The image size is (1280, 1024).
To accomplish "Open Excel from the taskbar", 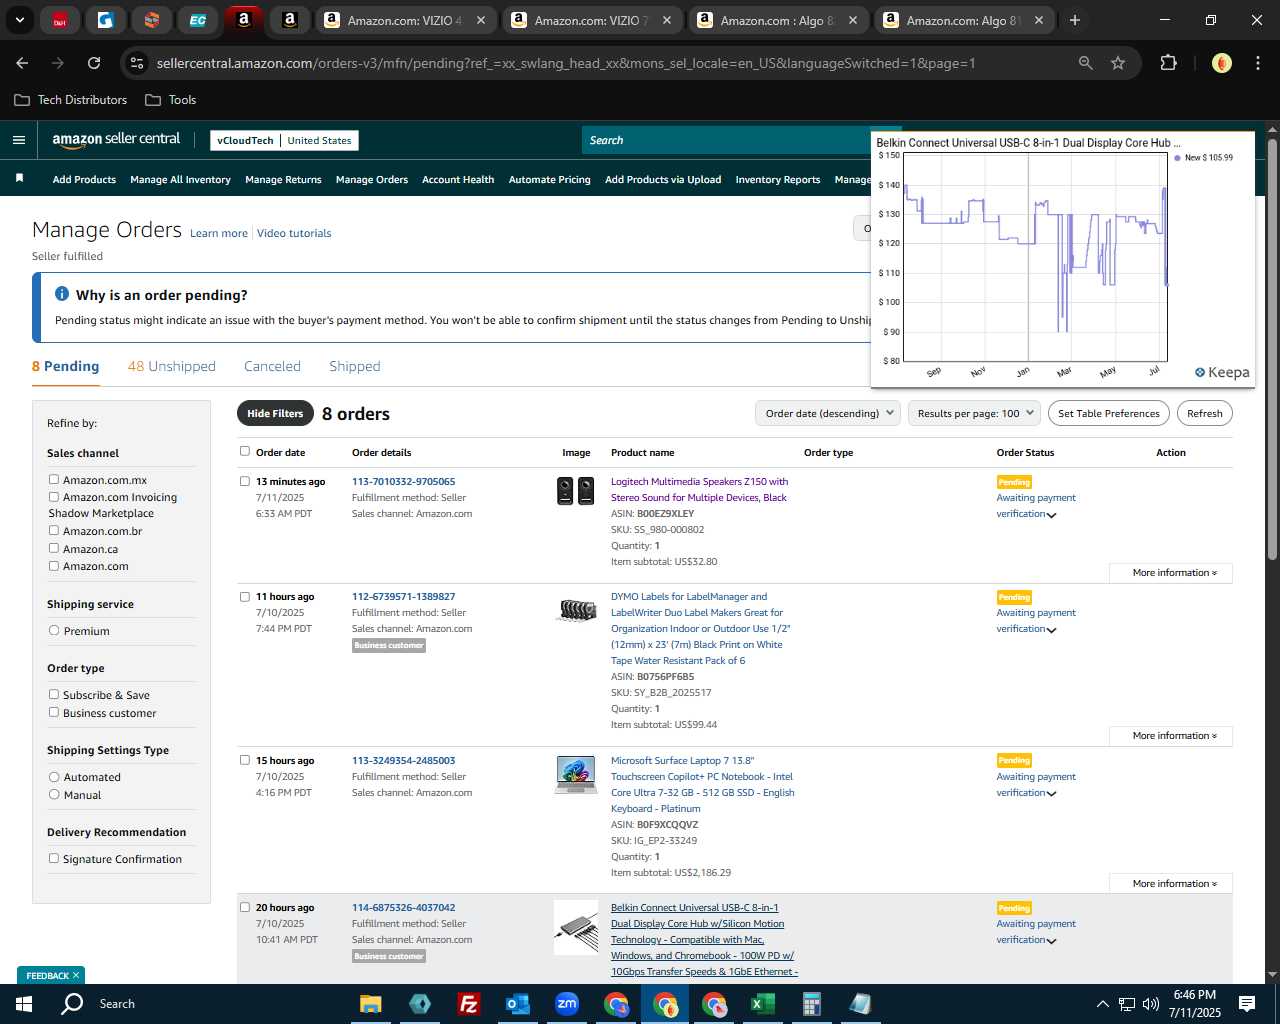I will 762,1004.
